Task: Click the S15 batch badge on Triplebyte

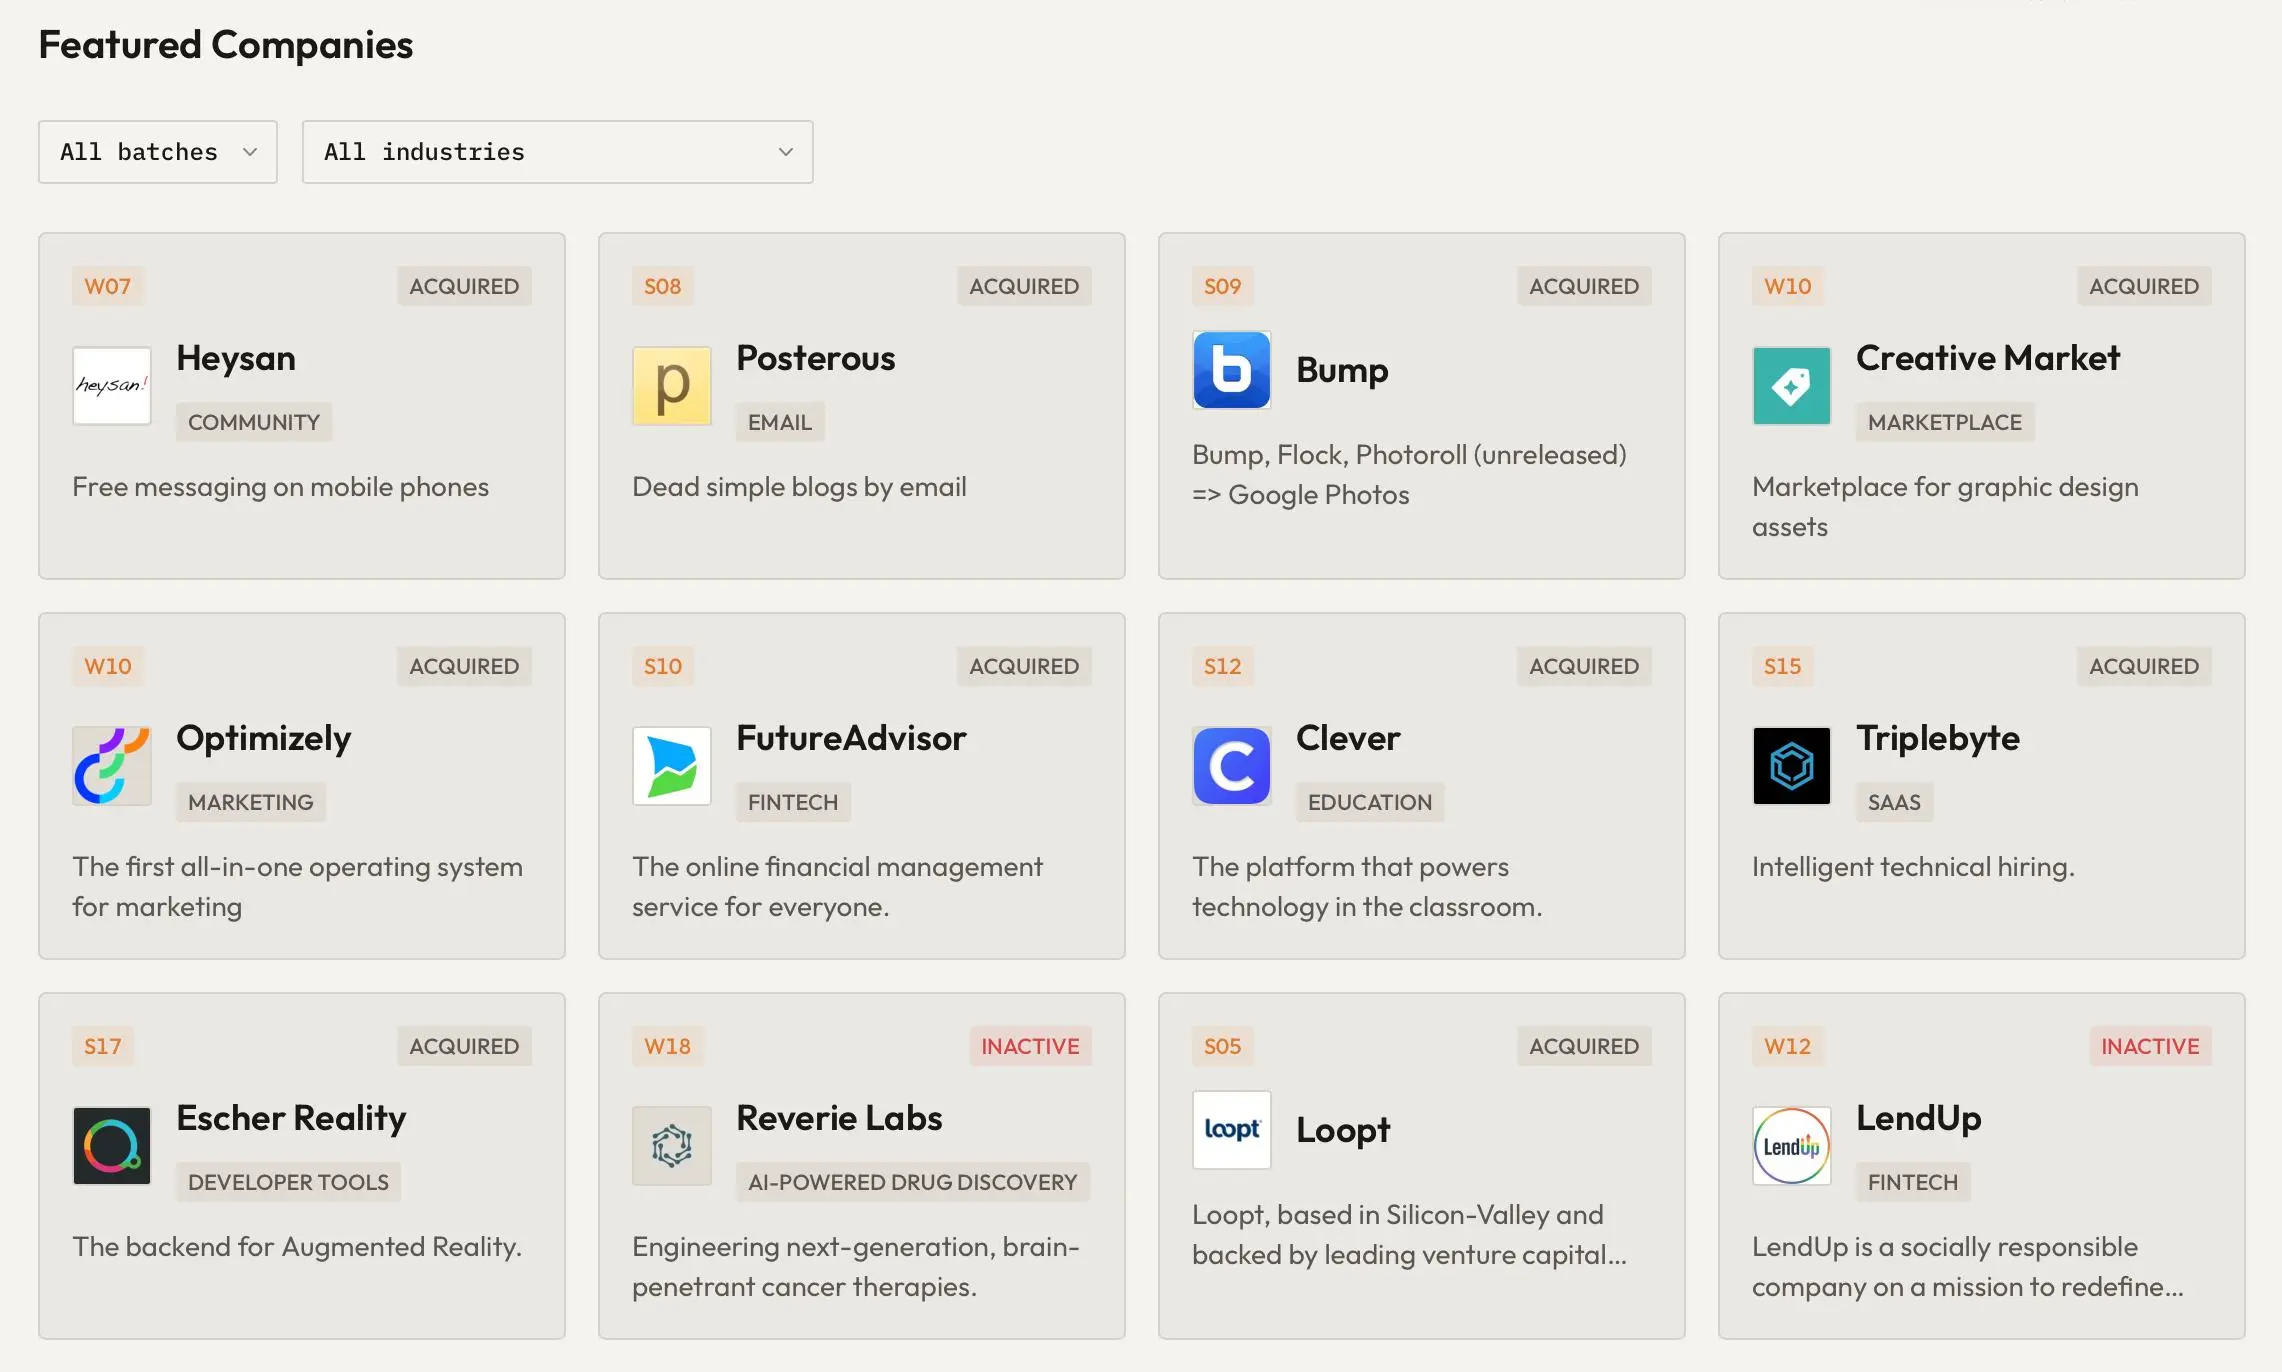Action: 1783,666
